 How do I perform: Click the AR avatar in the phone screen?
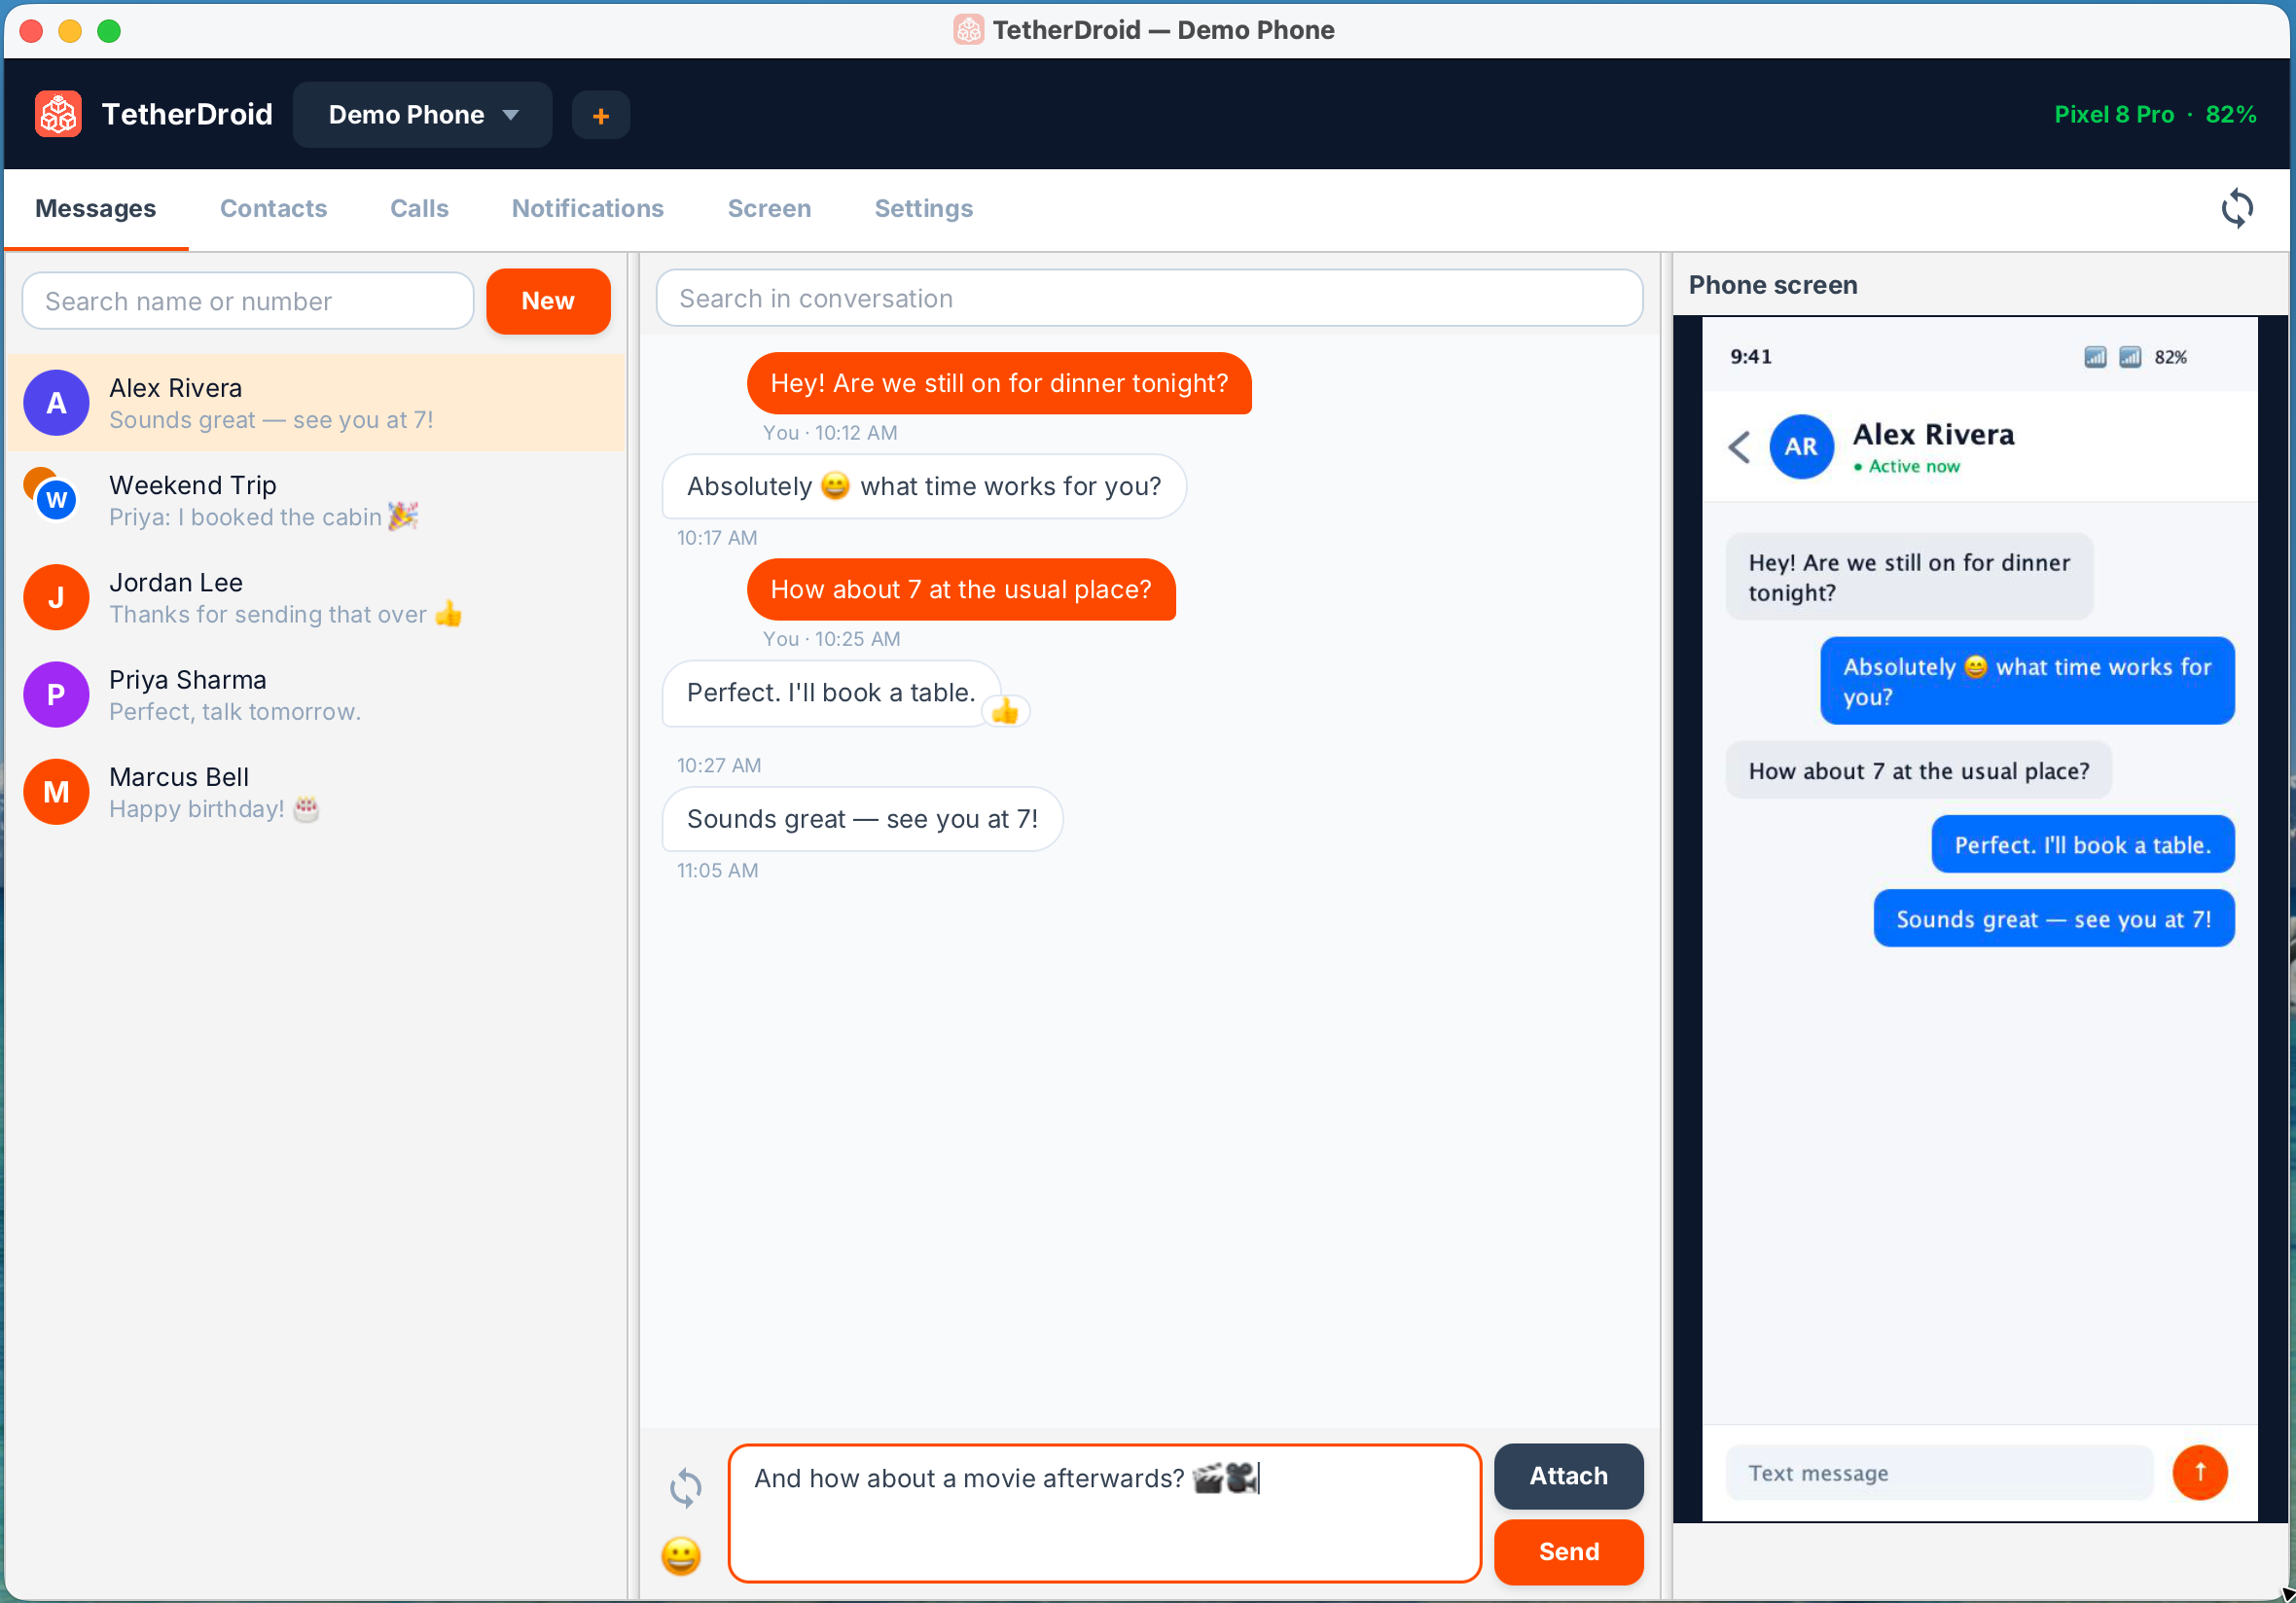(1801, 447)
